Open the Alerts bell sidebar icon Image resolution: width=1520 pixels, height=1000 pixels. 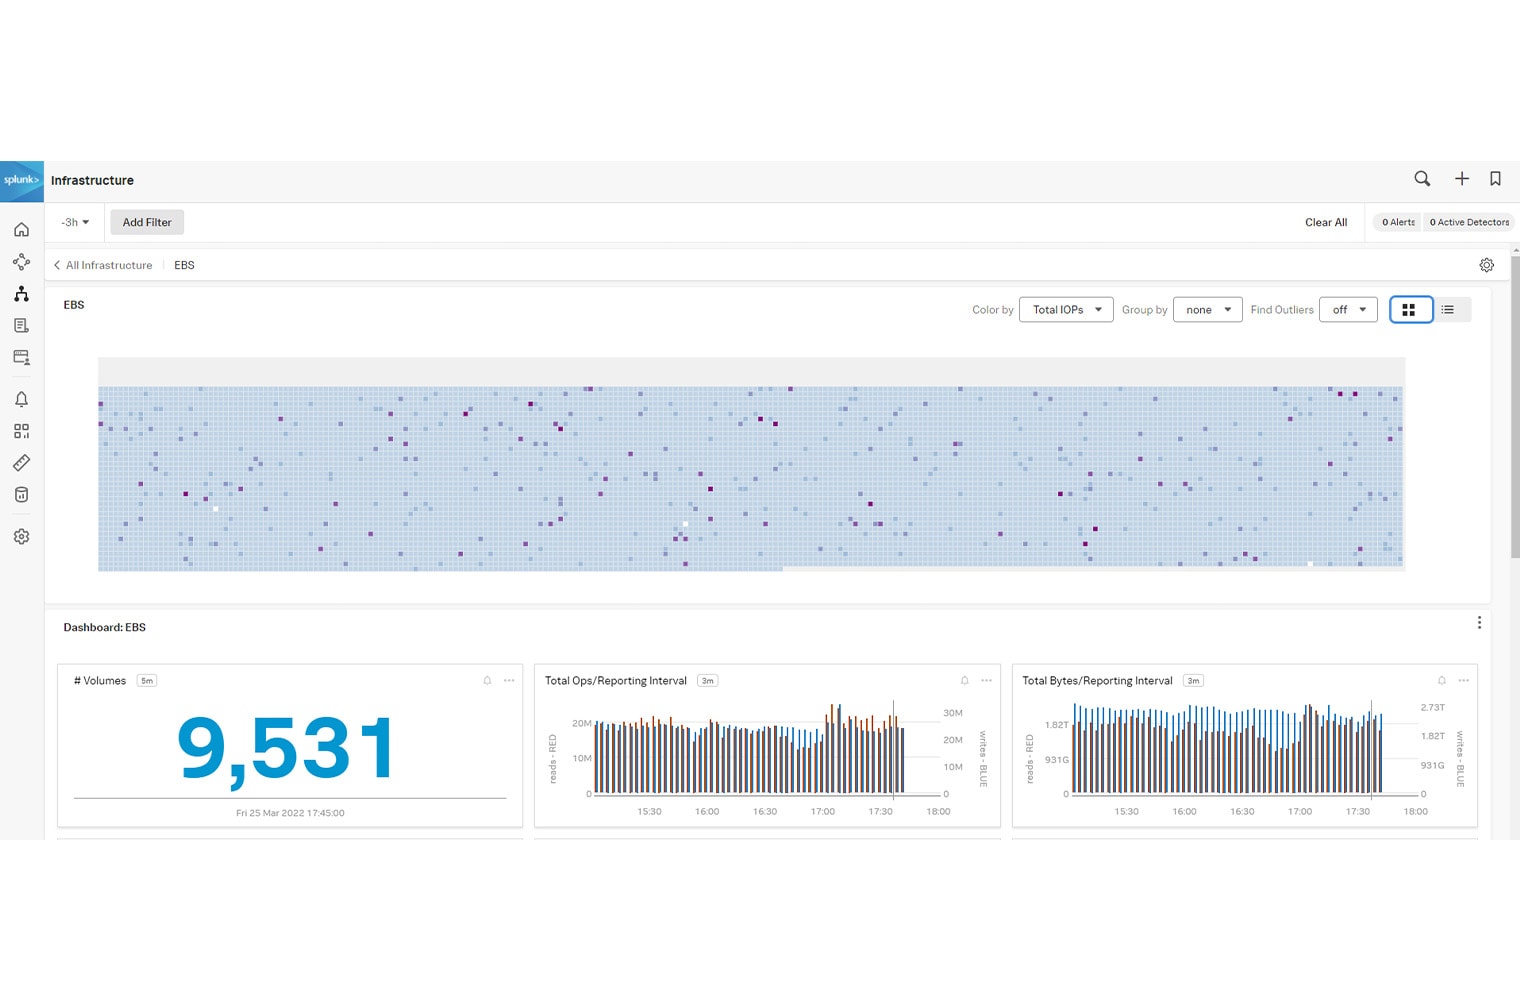(21, 399)
